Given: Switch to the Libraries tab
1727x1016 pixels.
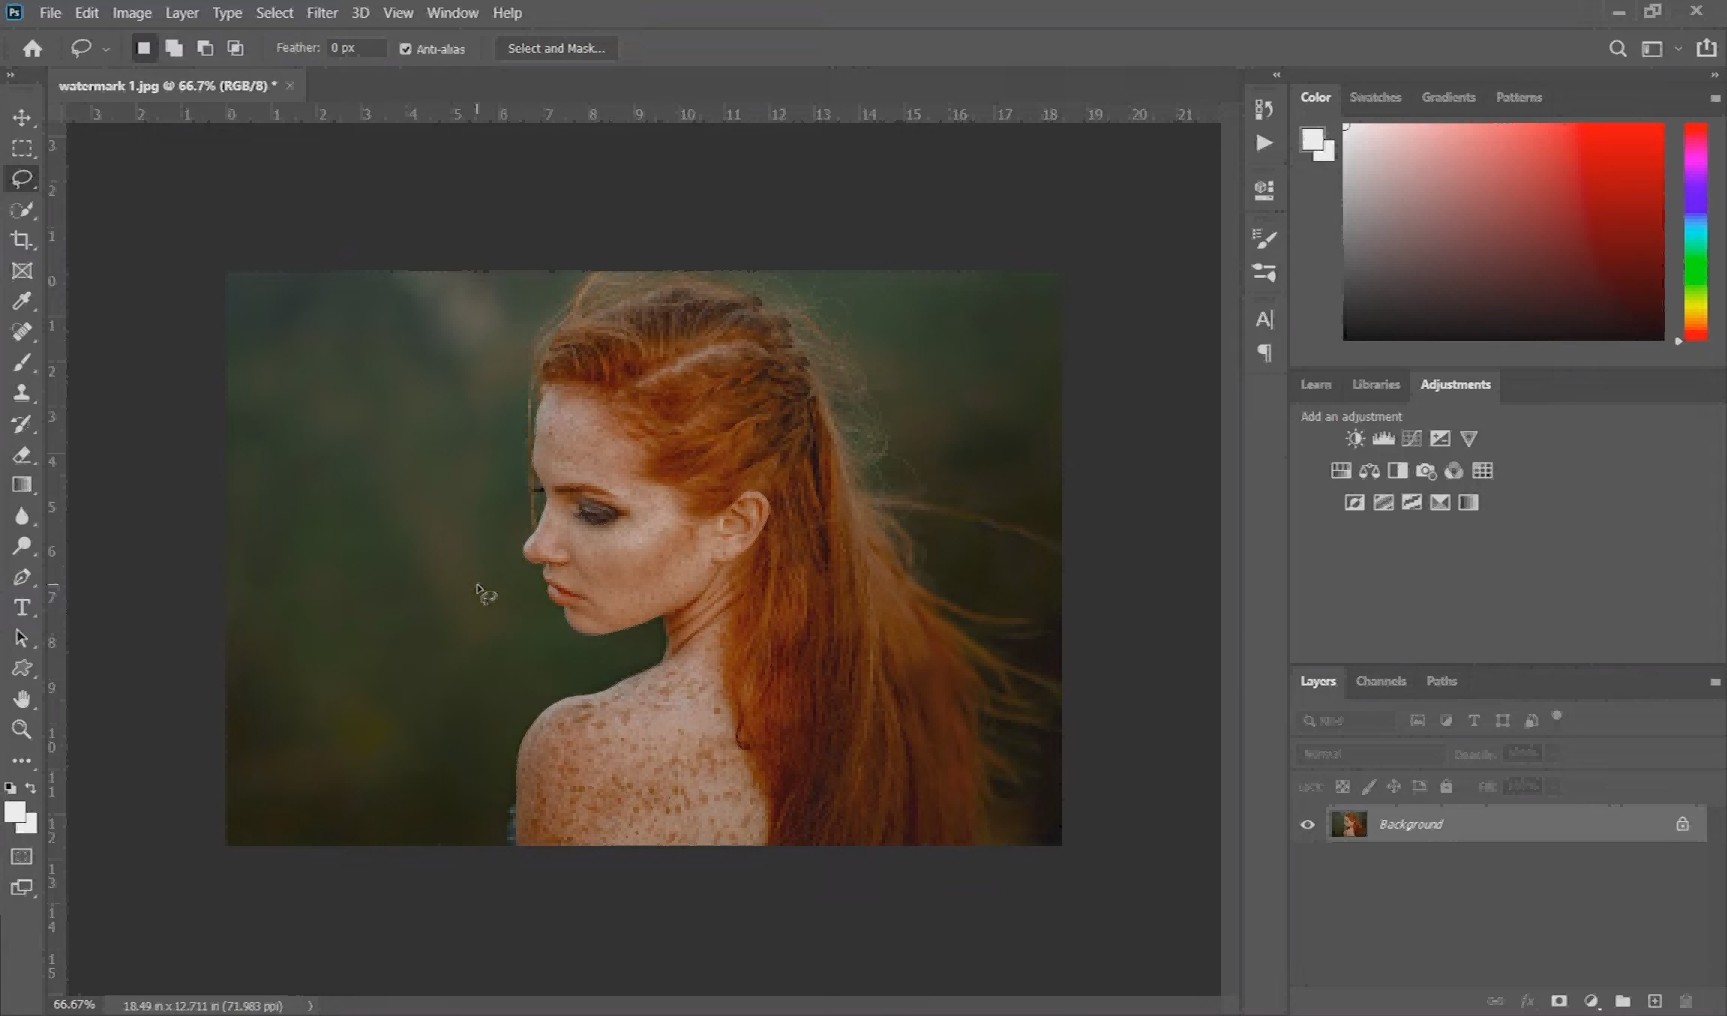Looking at the screenshot, I should coord(1376,384).
